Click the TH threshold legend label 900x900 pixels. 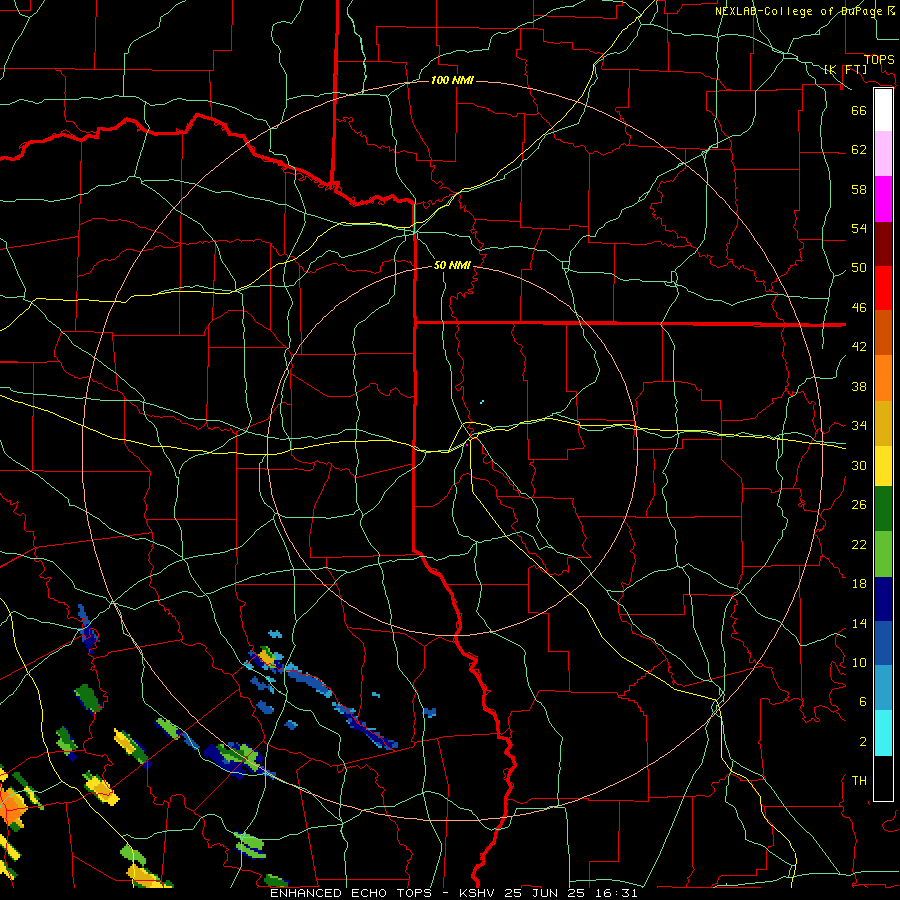[x=859, y=781]
